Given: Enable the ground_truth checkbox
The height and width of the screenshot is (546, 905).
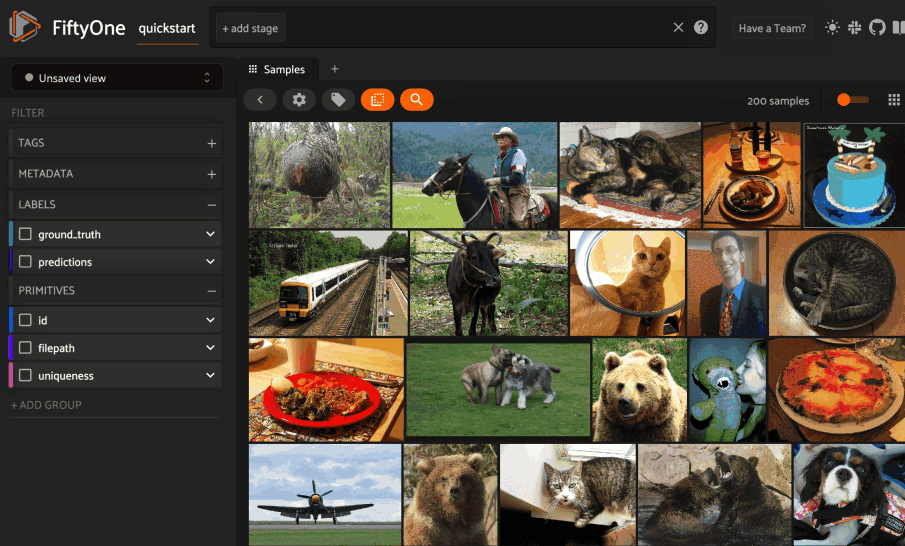Looking at the screenshot, I should (x=26, y=234).
